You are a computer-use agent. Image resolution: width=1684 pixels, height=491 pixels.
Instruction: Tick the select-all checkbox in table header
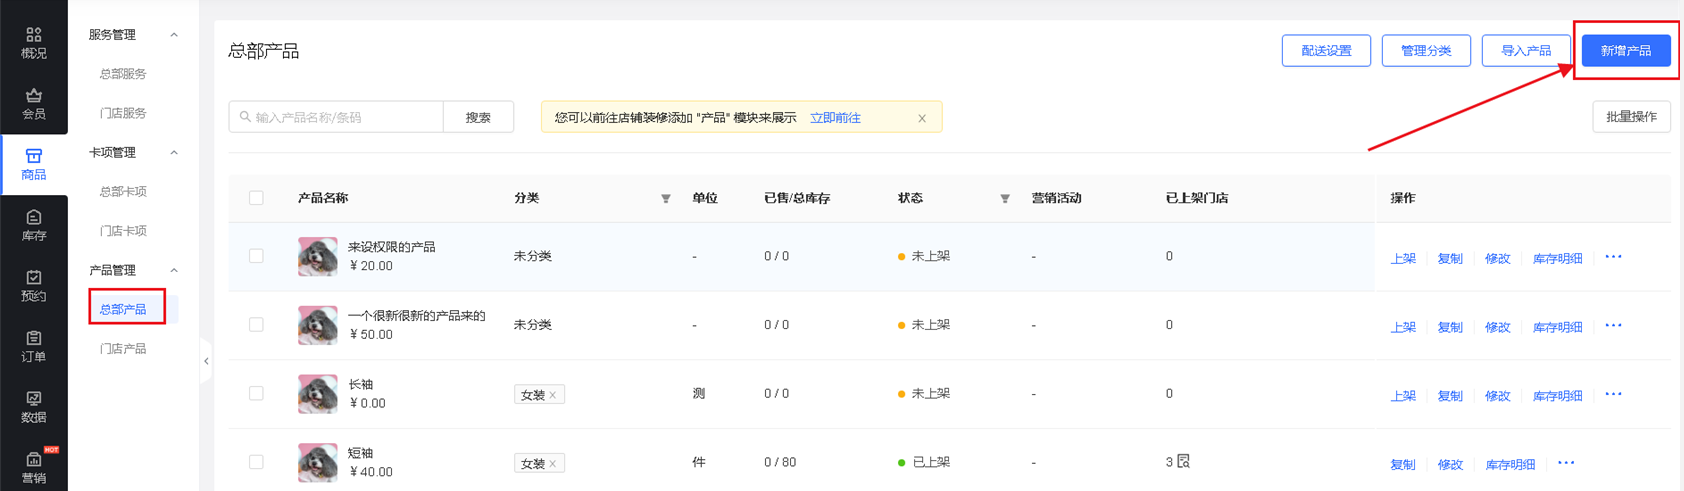(257, 198)
